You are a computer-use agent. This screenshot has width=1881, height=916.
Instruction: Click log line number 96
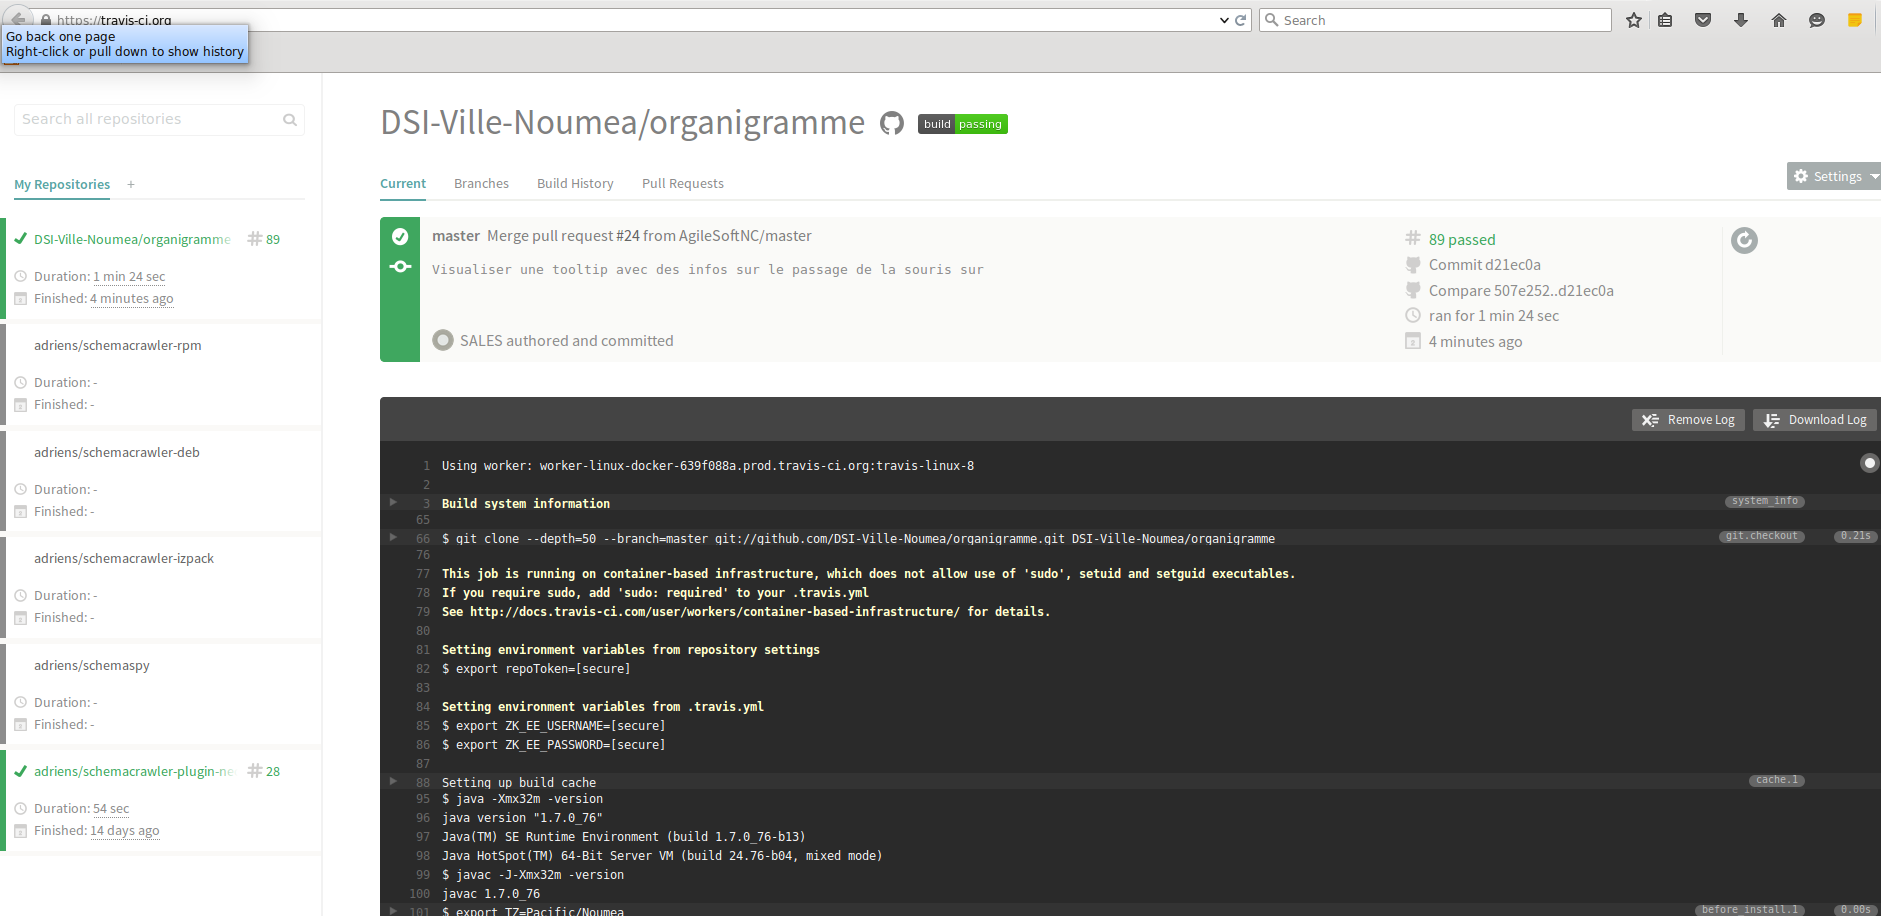coord(423,818)
